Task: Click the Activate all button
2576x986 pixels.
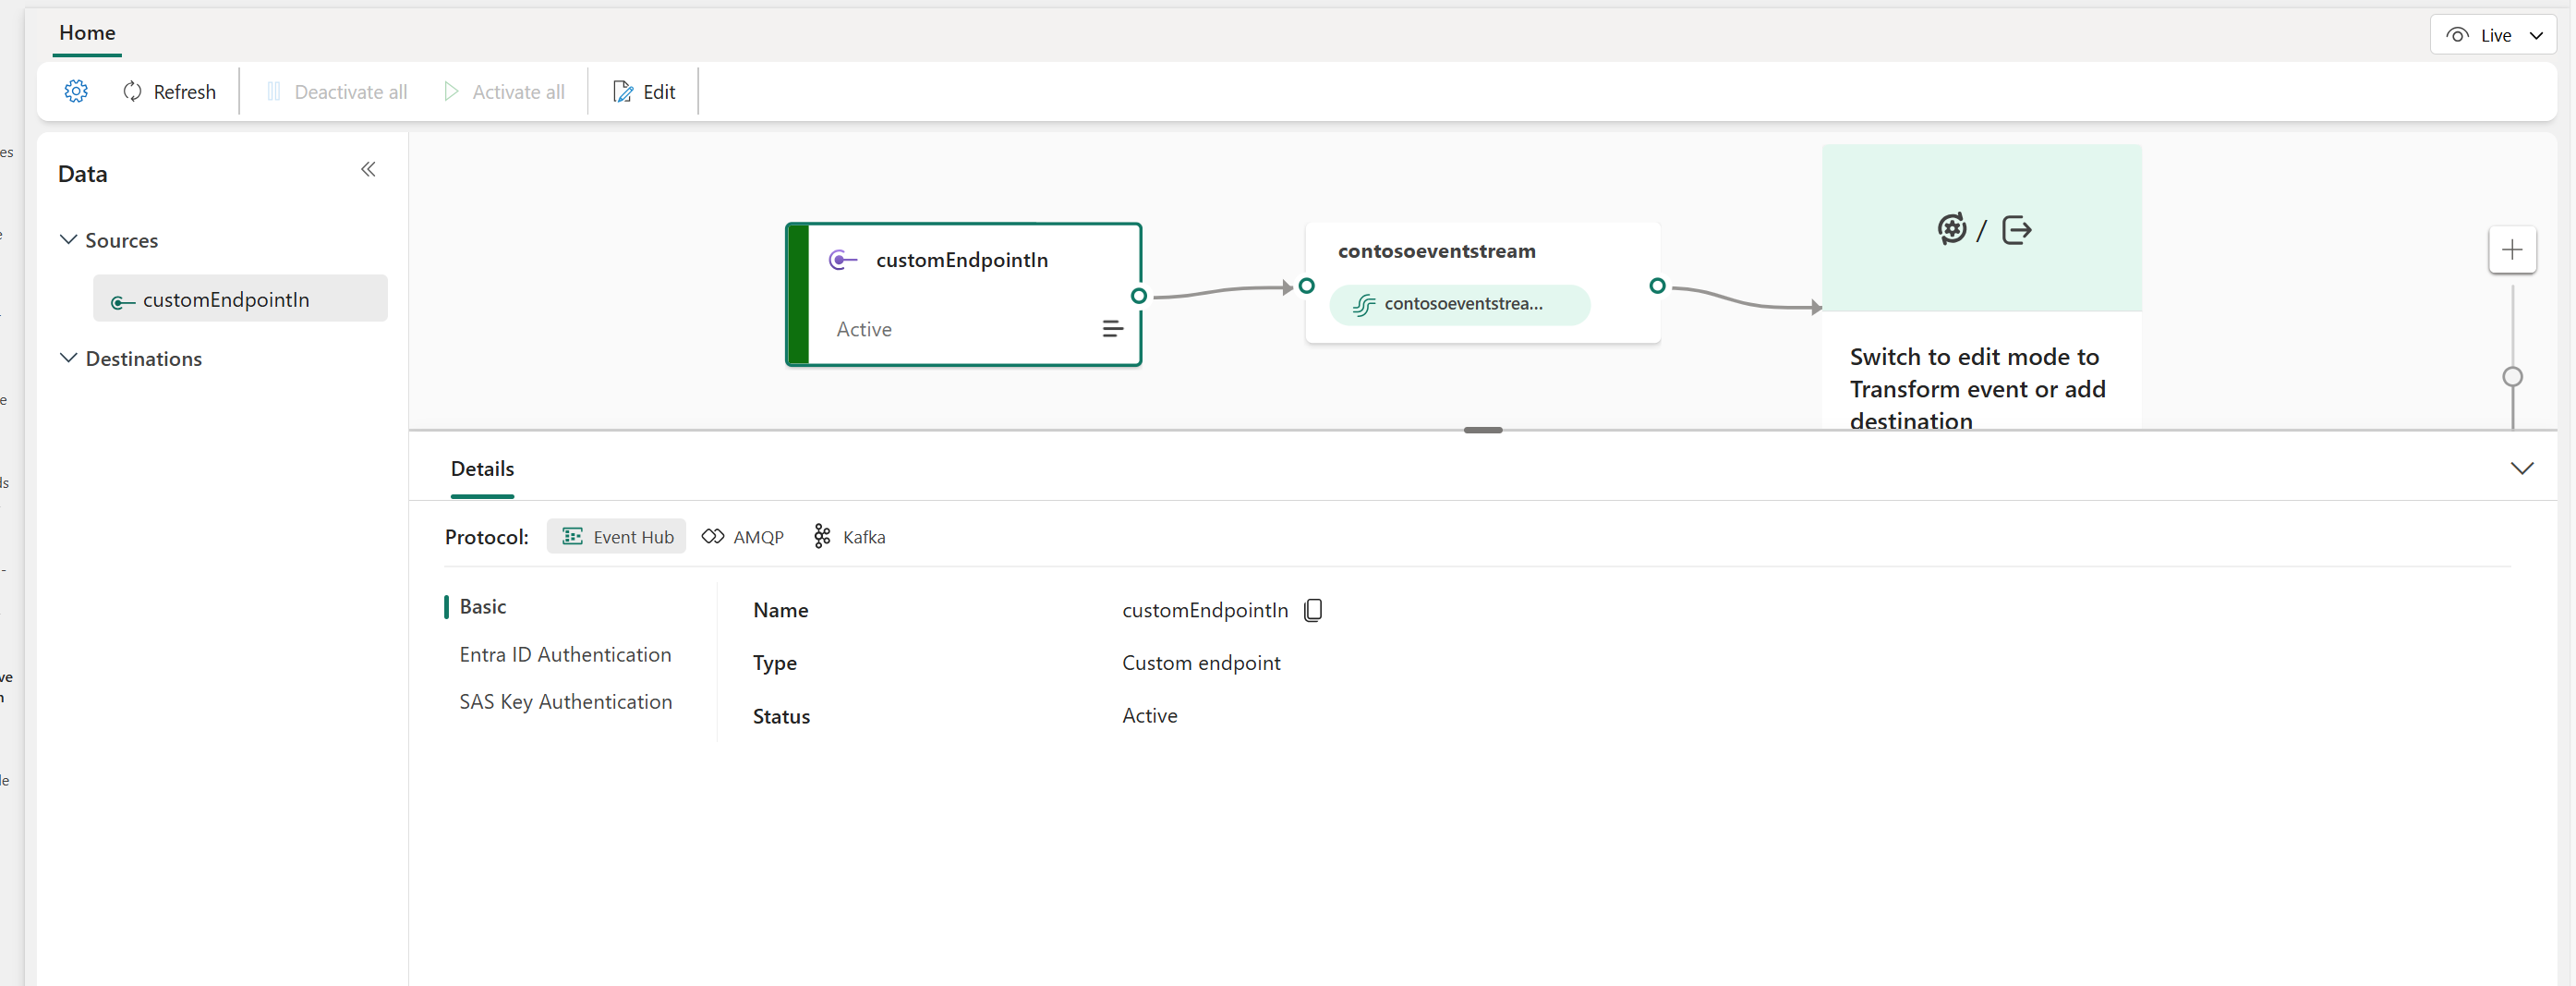Action: point(504,90)
